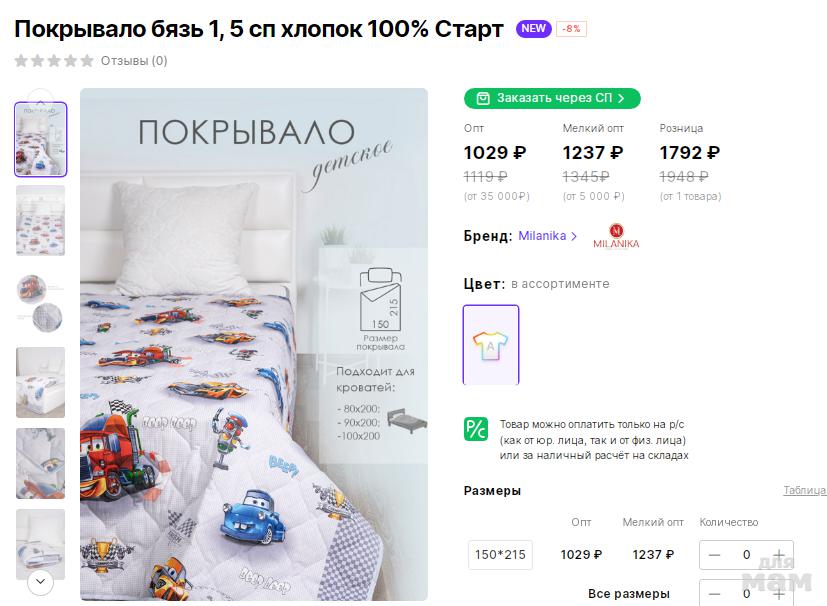Click the star rating icons
The width and height of the screenshot is (827, 606).
tap(54, 61)
